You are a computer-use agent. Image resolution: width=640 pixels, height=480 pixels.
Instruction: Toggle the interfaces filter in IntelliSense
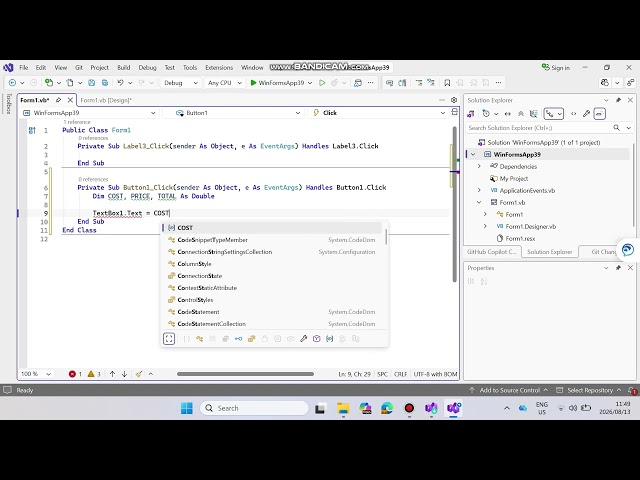coord(238,338)
